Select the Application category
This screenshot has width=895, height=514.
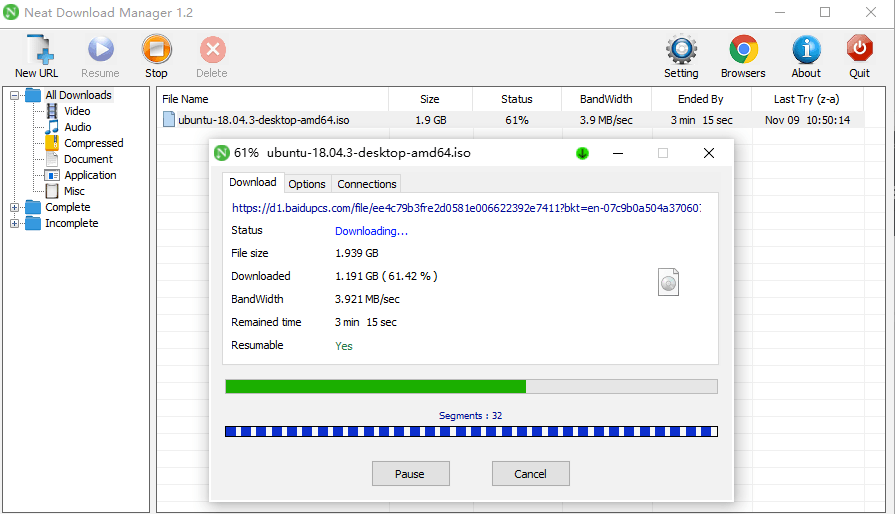[90, 175]
